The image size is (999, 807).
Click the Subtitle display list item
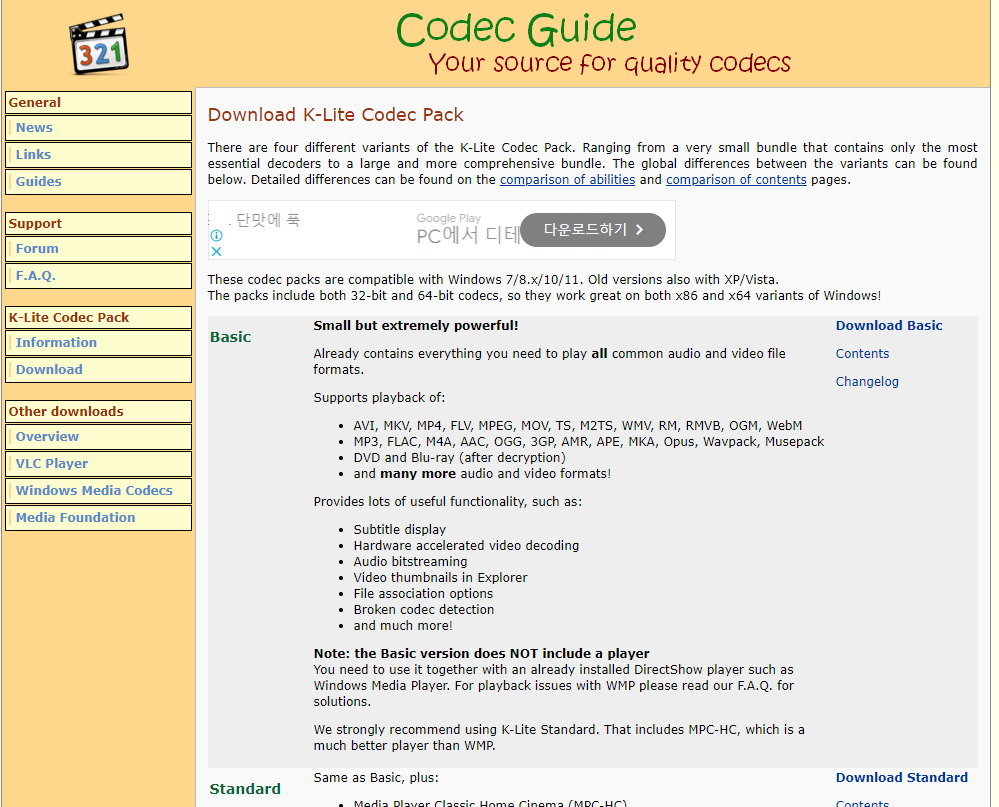399,529
